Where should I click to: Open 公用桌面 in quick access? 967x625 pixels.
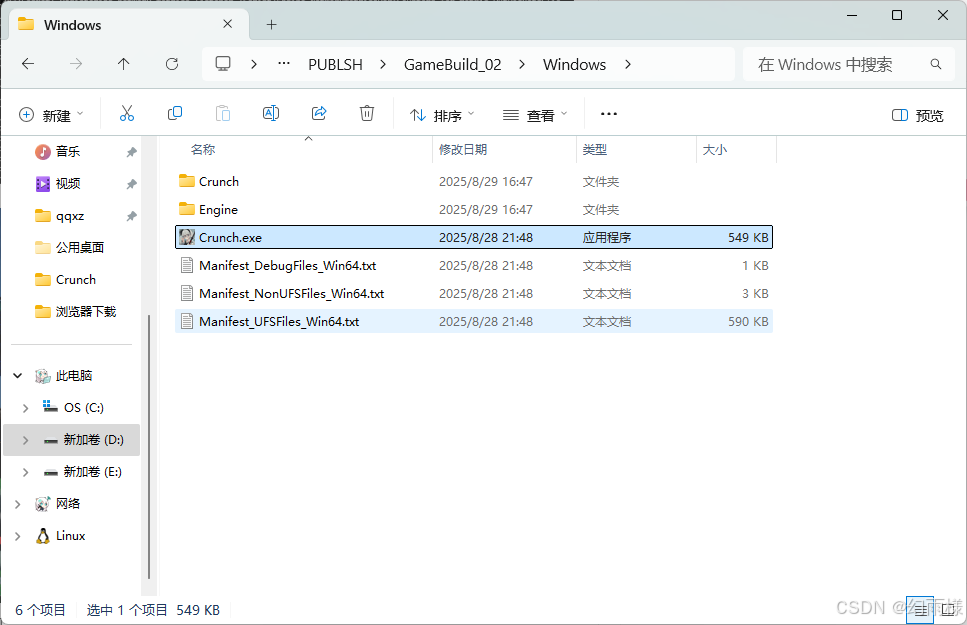(x=80, y=247)
